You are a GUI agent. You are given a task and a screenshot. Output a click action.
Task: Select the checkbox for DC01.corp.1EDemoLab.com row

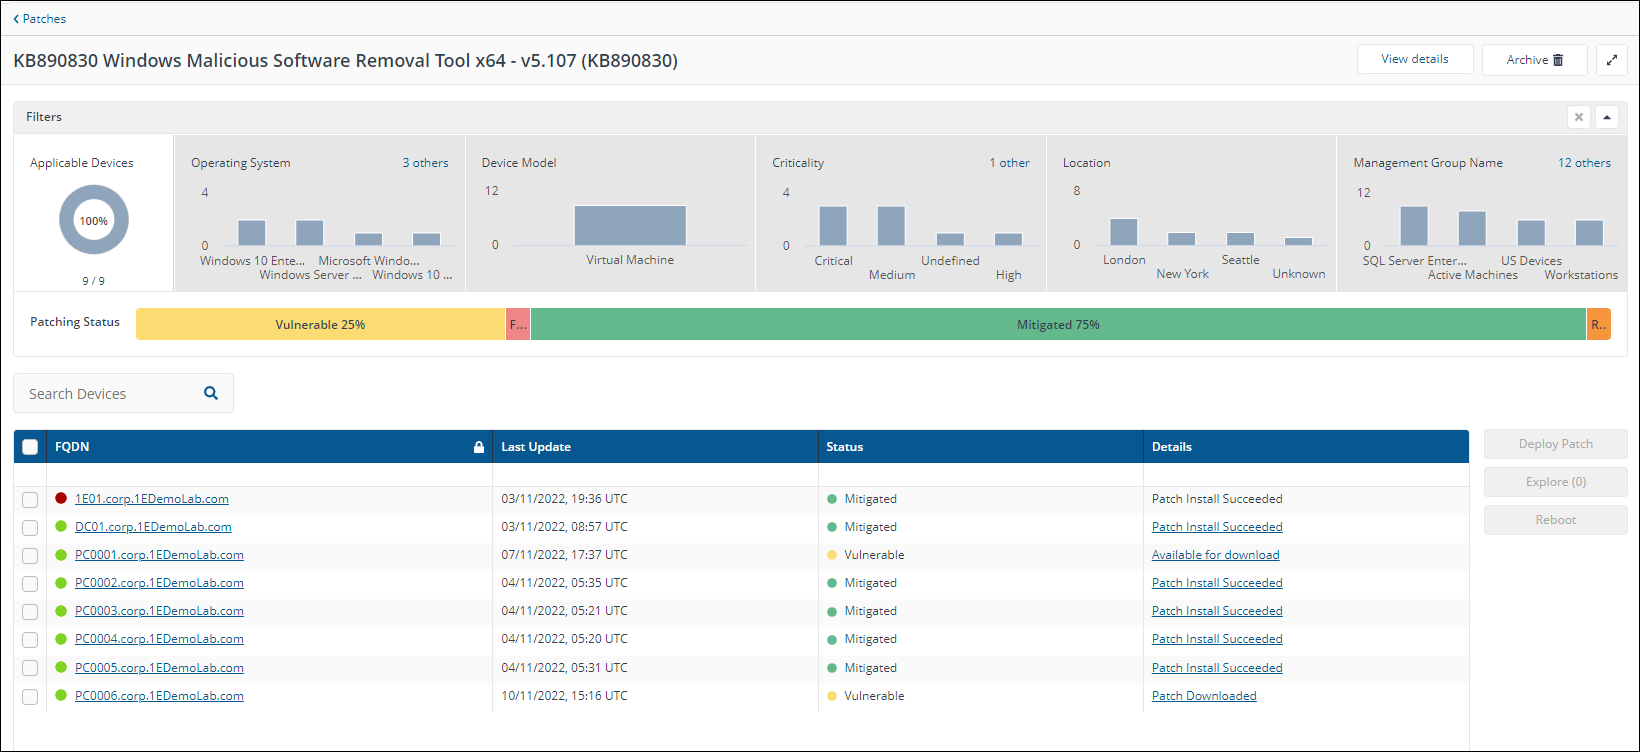click(x=30, y=527)
